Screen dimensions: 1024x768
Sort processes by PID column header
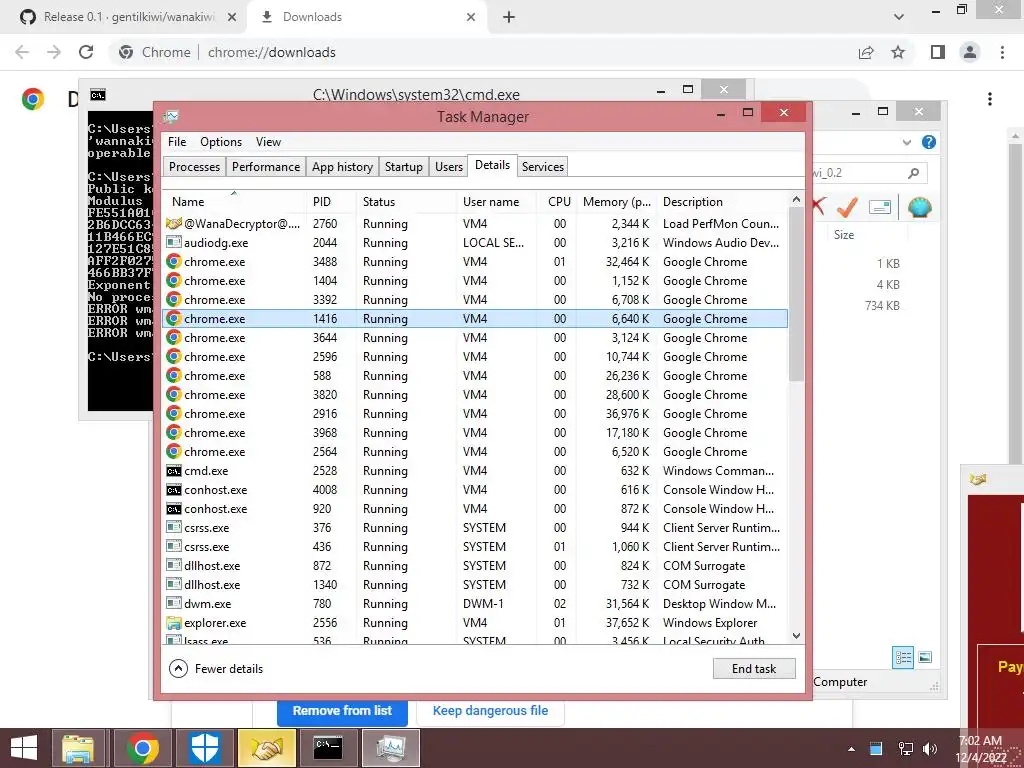[x=331, y=202]
